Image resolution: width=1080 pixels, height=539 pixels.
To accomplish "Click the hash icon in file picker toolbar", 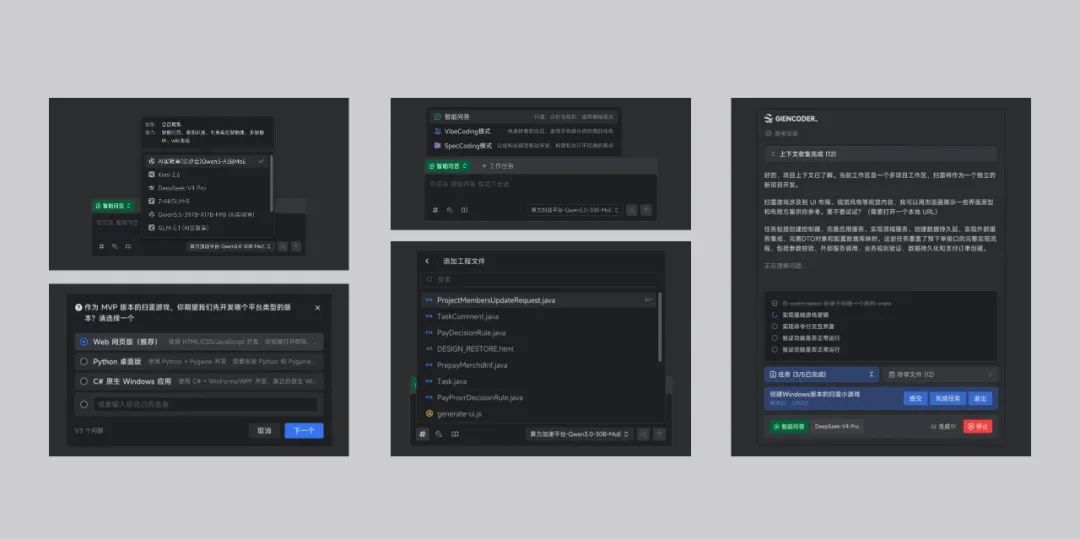I will [x=422, y=434].
